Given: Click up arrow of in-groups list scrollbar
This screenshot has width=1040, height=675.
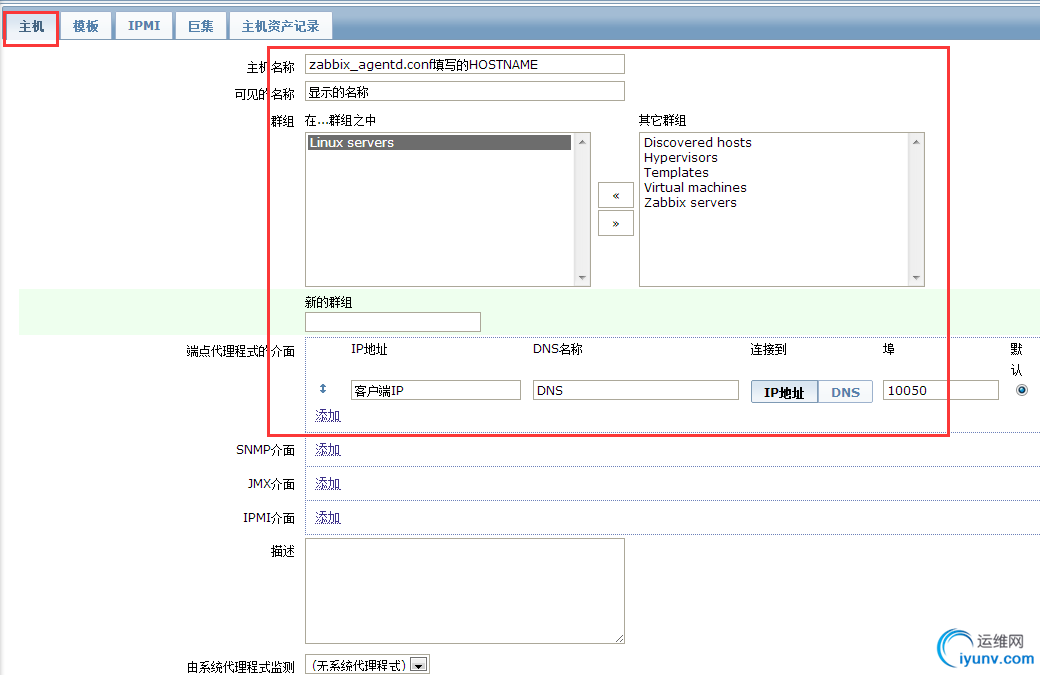Looking at the screenshot, I should point(582,142).
